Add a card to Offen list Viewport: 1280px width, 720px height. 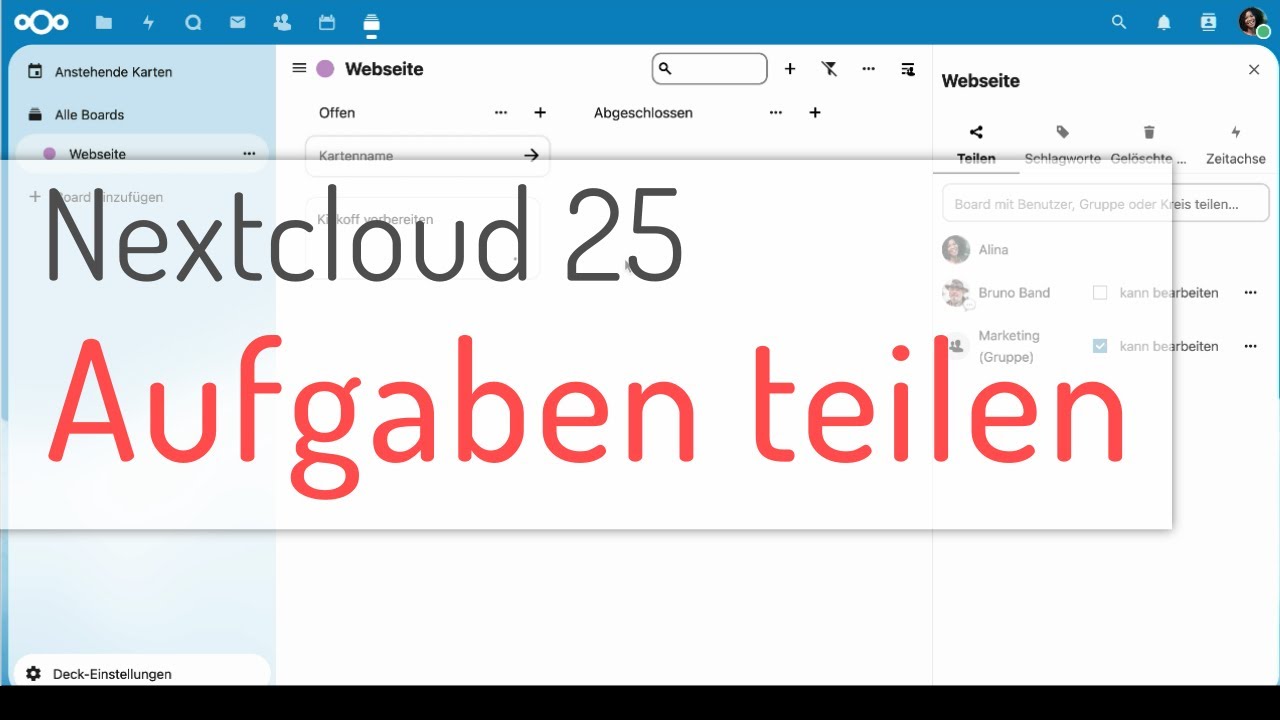tap(540, 113)
